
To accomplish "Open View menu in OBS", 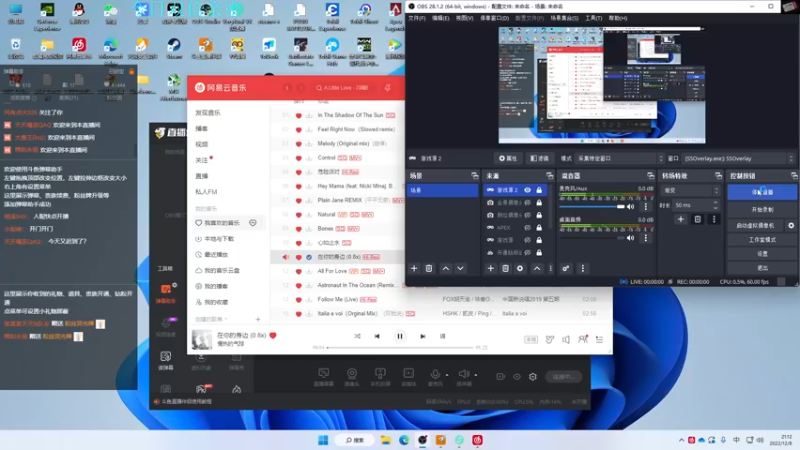I will pos(464,18).
